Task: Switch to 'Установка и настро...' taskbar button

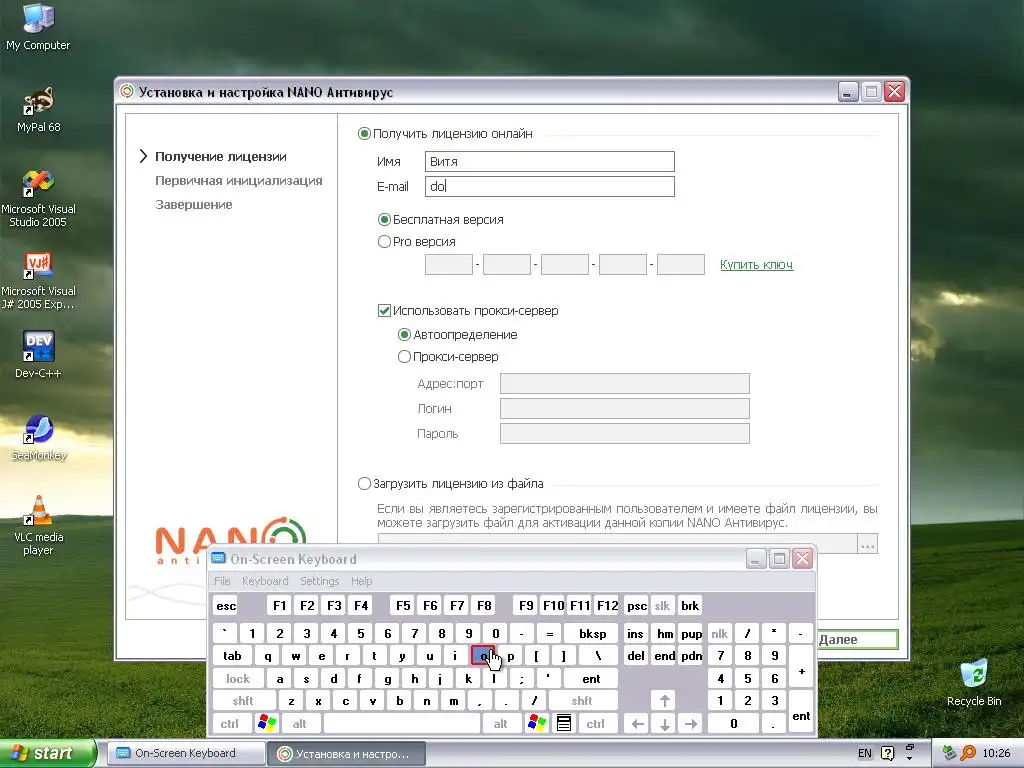Action: coord(347,754)
